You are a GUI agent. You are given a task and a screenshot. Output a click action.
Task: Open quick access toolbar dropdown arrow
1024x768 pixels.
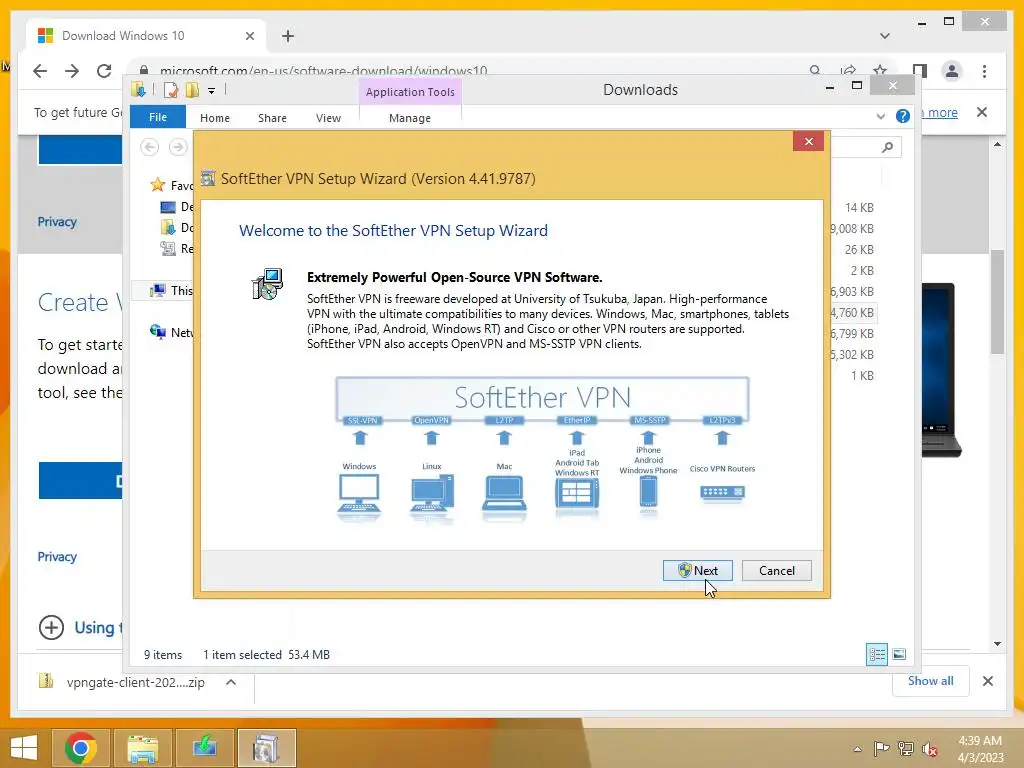point(212,91)
